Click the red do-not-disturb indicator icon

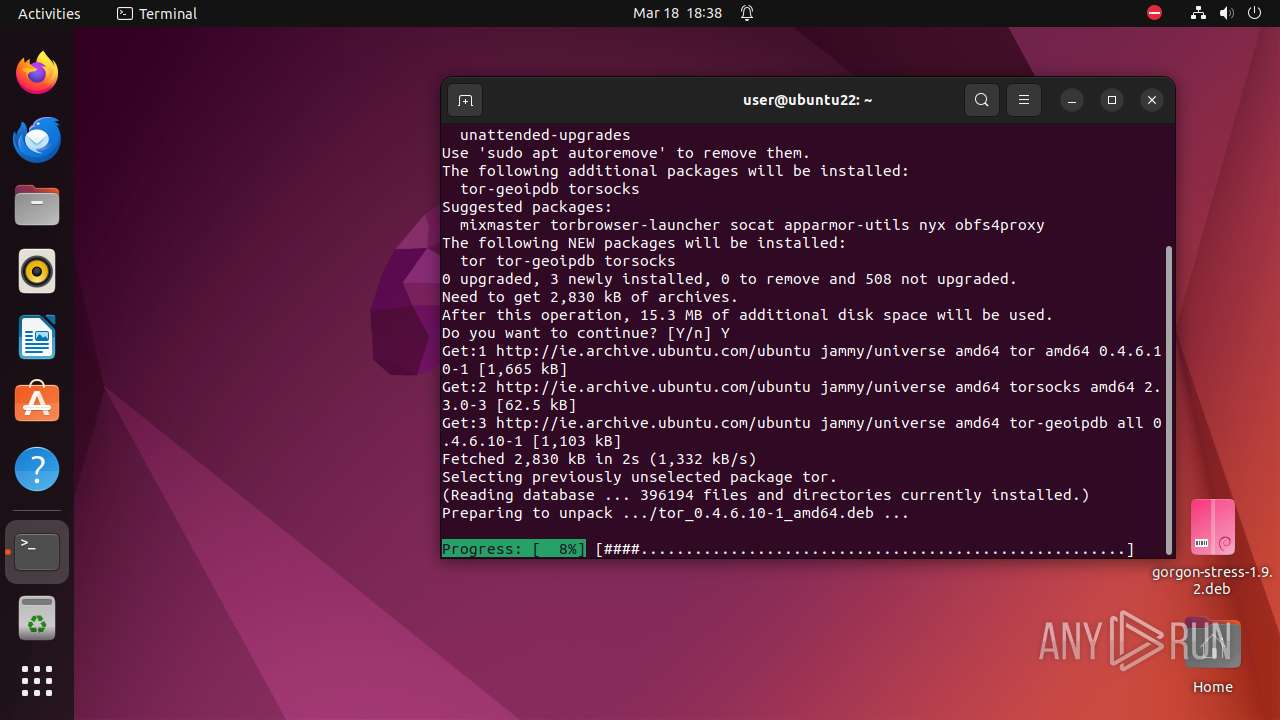point(1155,13)
